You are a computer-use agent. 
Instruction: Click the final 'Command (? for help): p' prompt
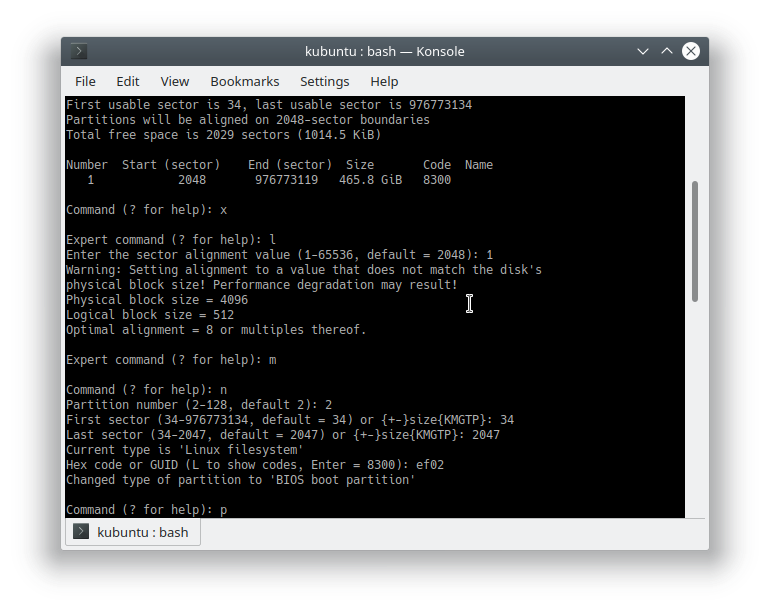point(146,510)
